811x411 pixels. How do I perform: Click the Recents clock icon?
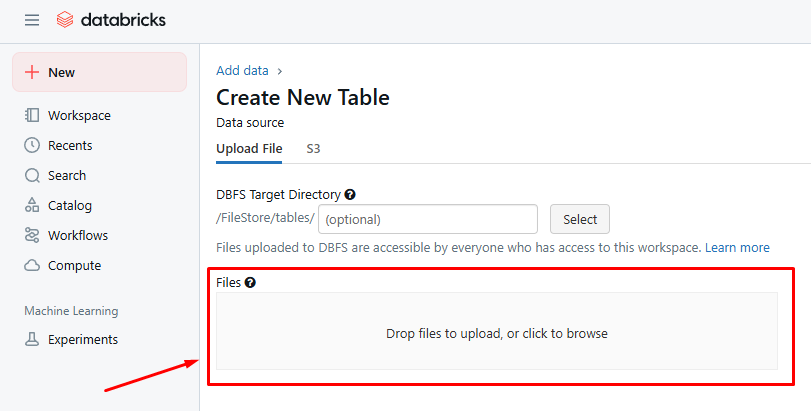coord(32,145)
